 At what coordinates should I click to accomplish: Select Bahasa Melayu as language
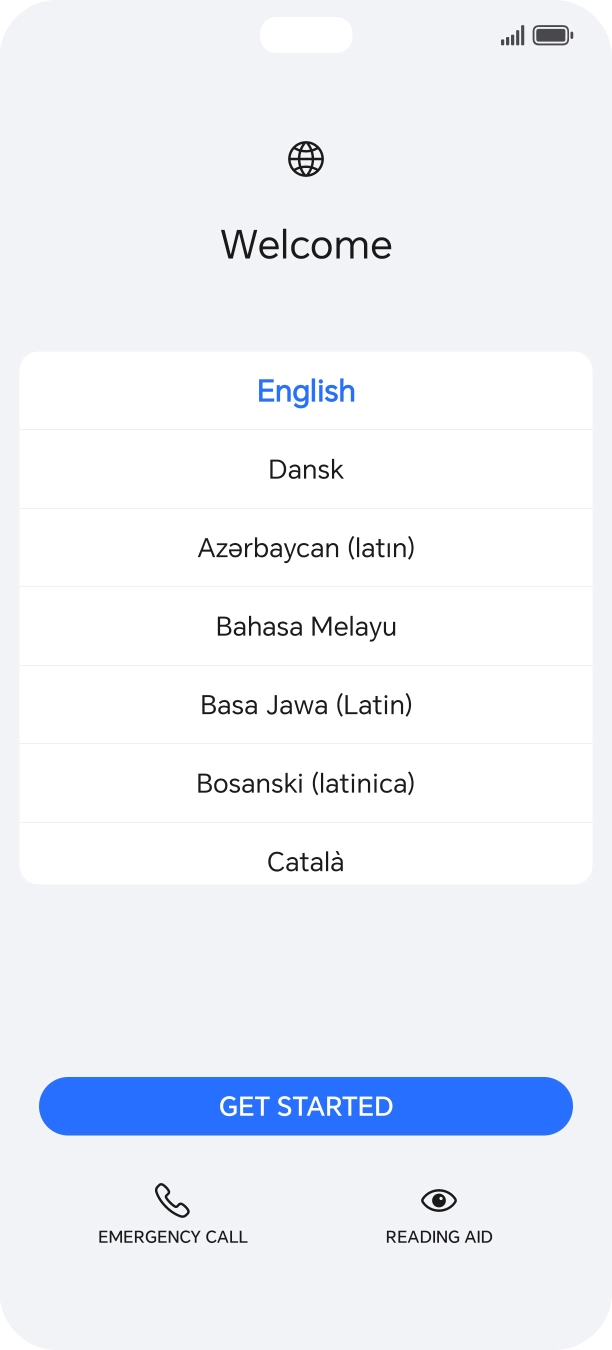pyautogui.click(x=306, y=626)
